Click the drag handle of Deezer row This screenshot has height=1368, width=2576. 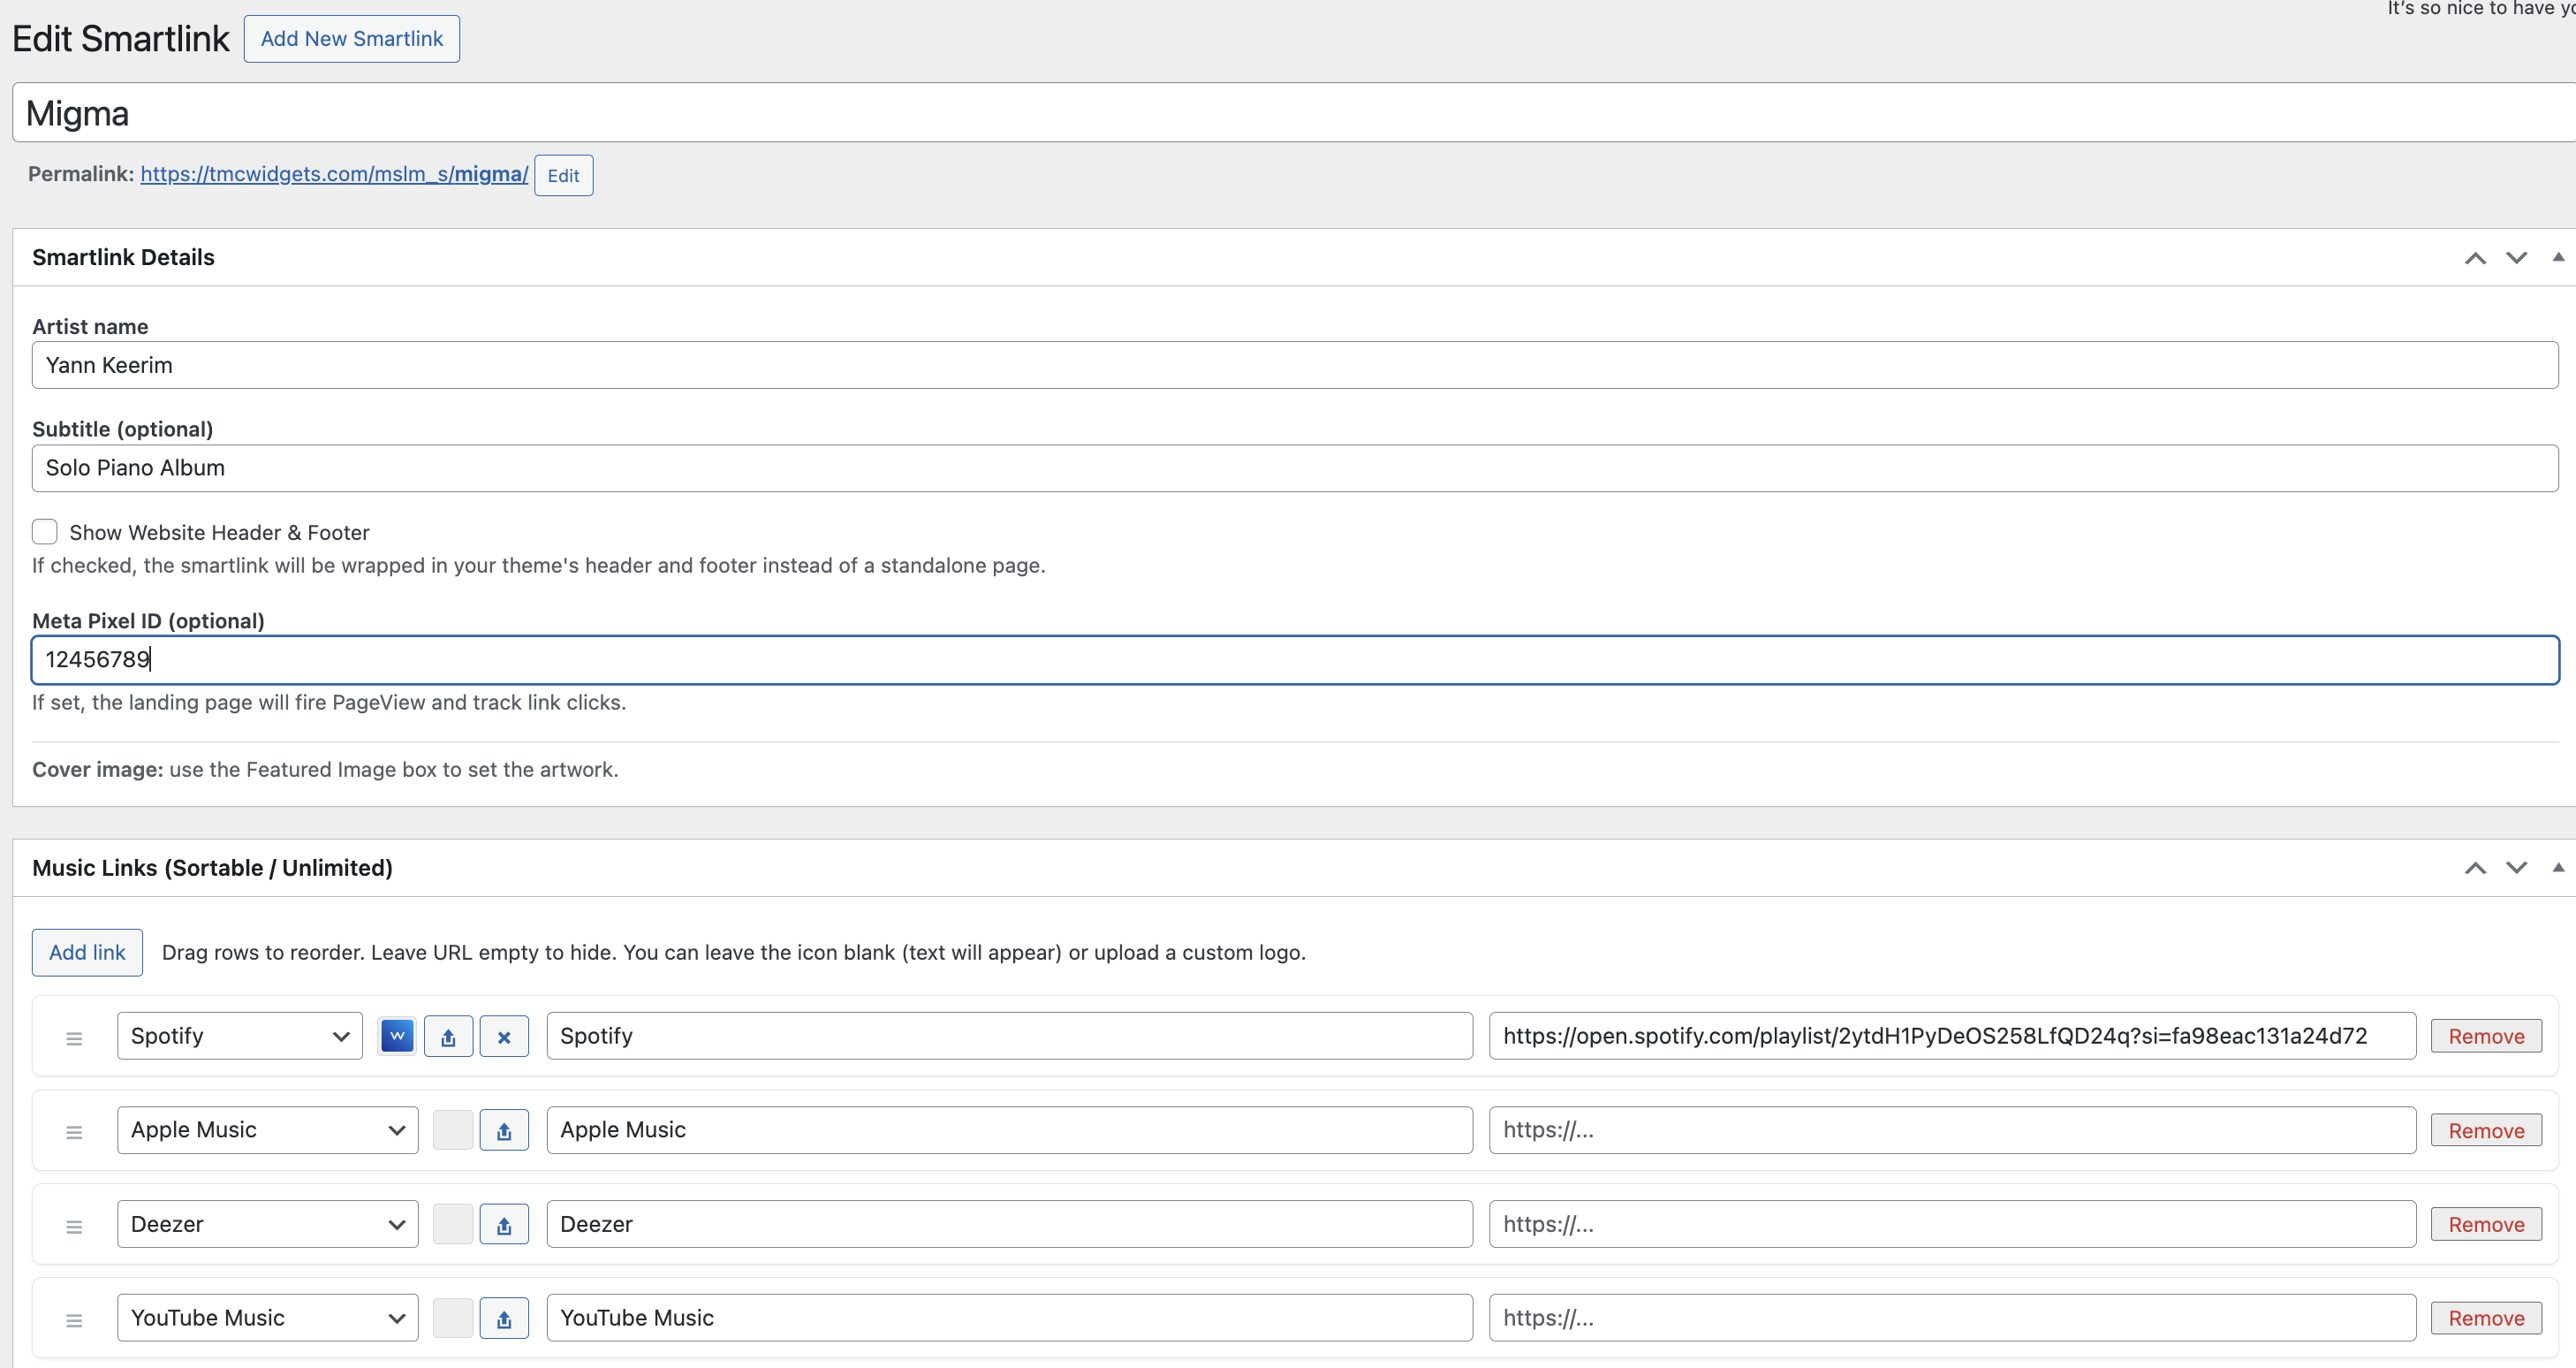tap(74, 1226)
